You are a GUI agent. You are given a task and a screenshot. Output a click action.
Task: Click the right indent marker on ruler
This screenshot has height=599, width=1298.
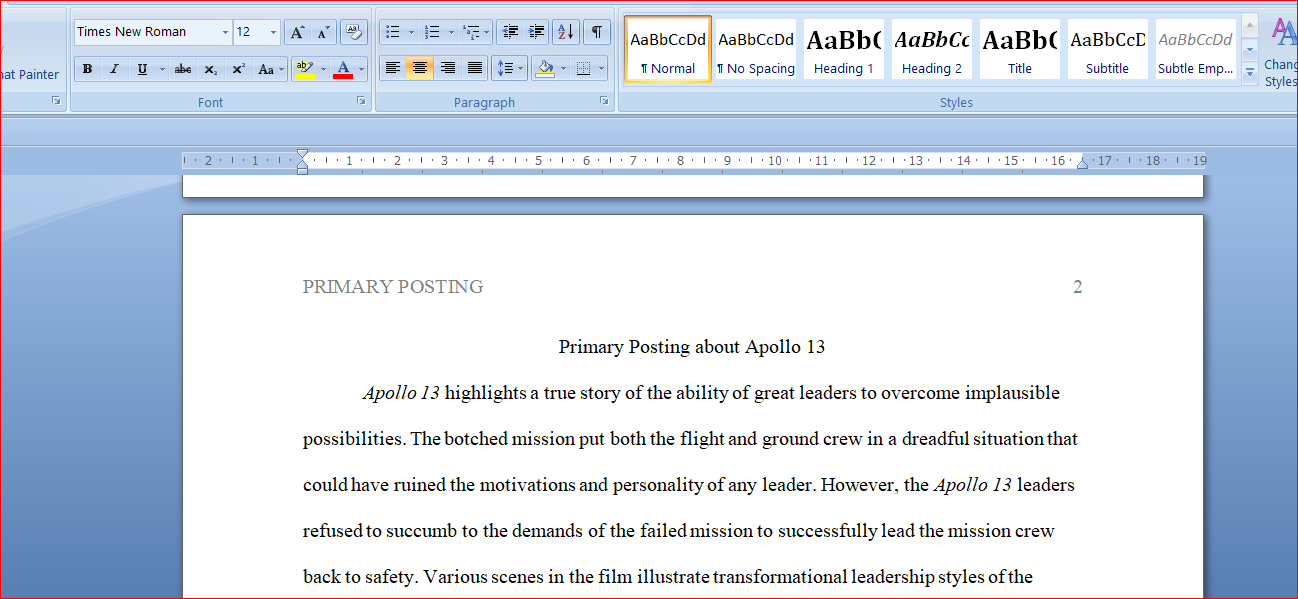(1082, 163)
